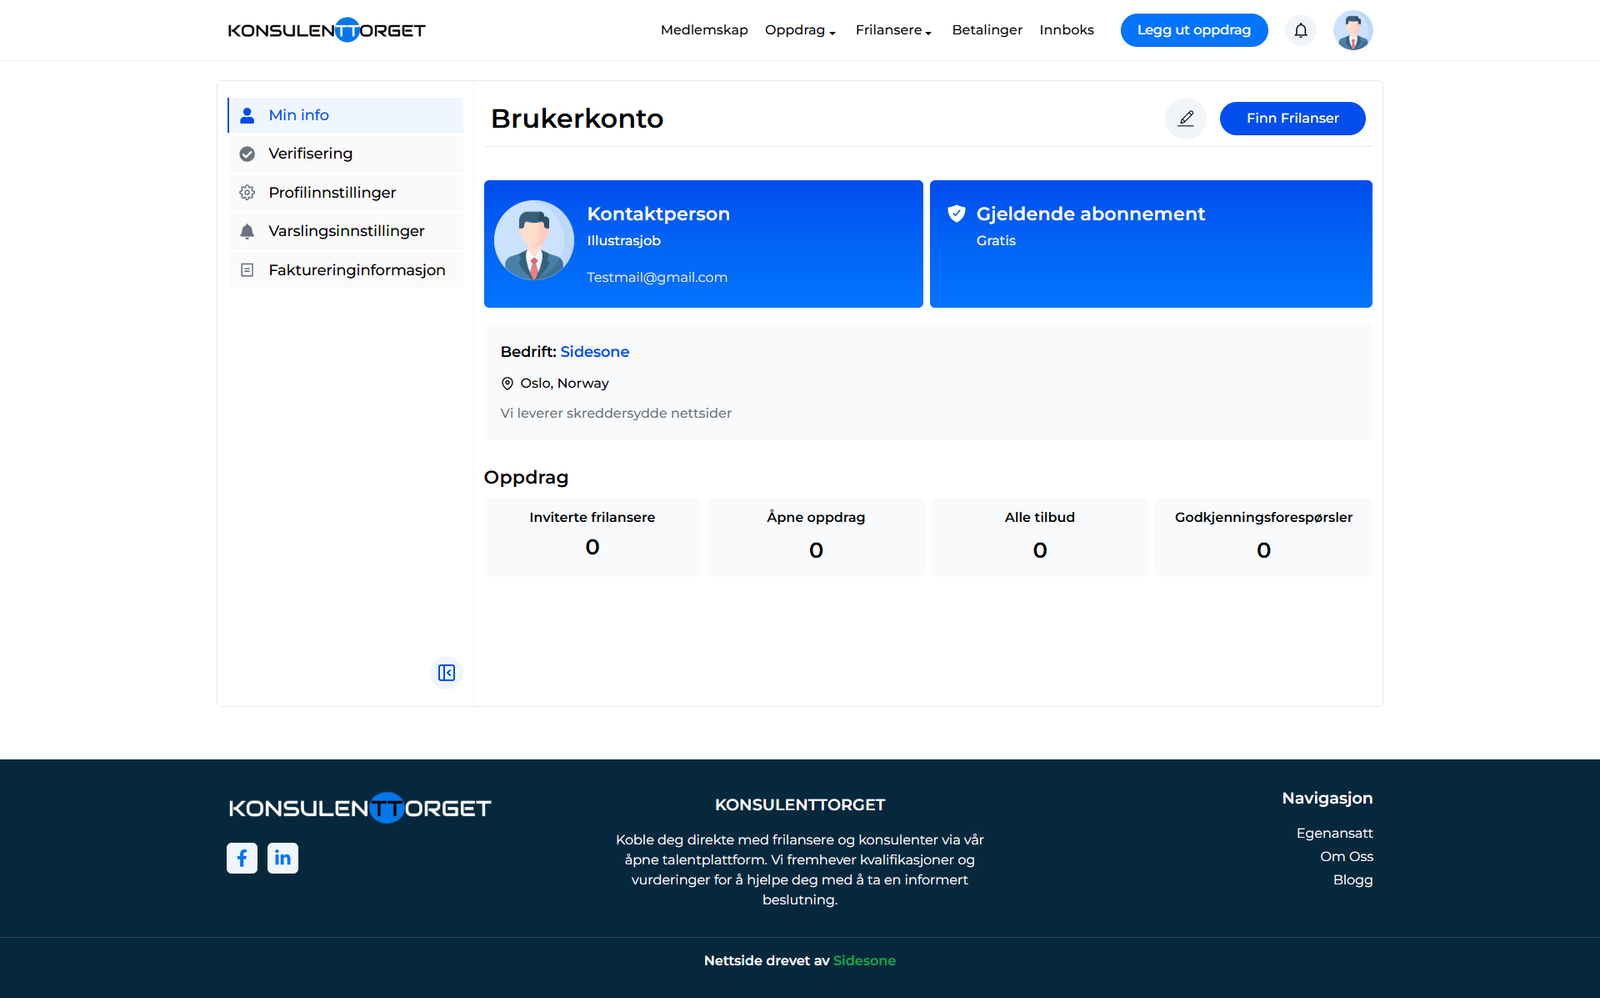This screenshot has width=1600, height=998.
Task: Click the Konsulenttorget logo in the header
Action: tap(326, 30)
